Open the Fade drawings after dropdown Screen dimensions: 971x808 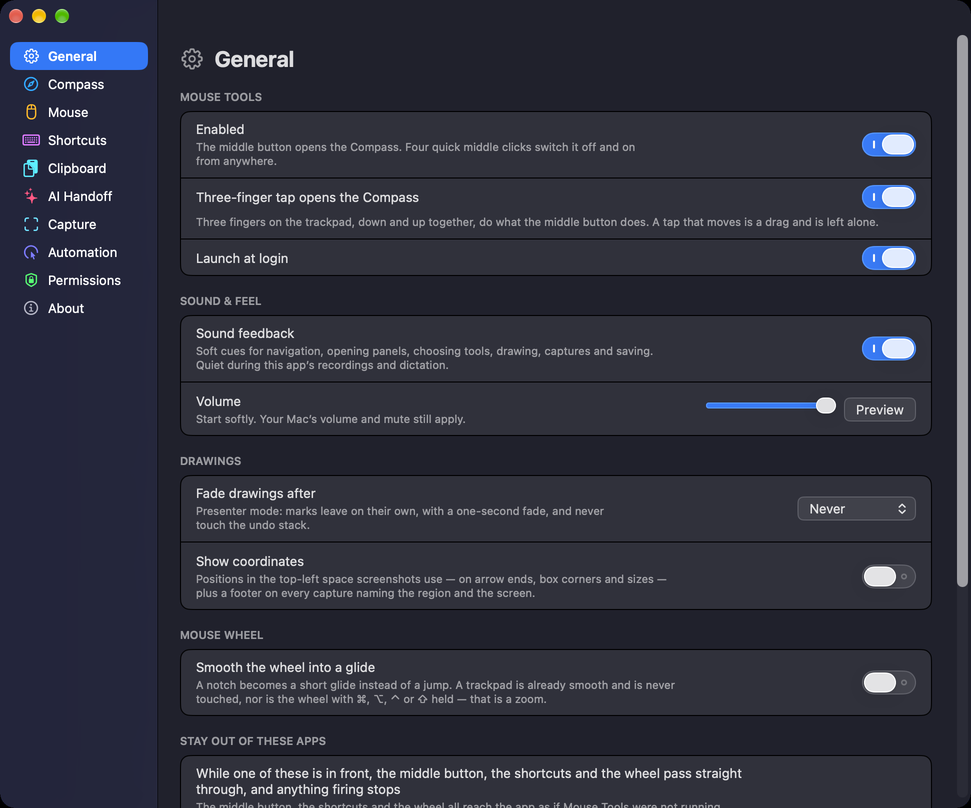click(x=856, y=509)
